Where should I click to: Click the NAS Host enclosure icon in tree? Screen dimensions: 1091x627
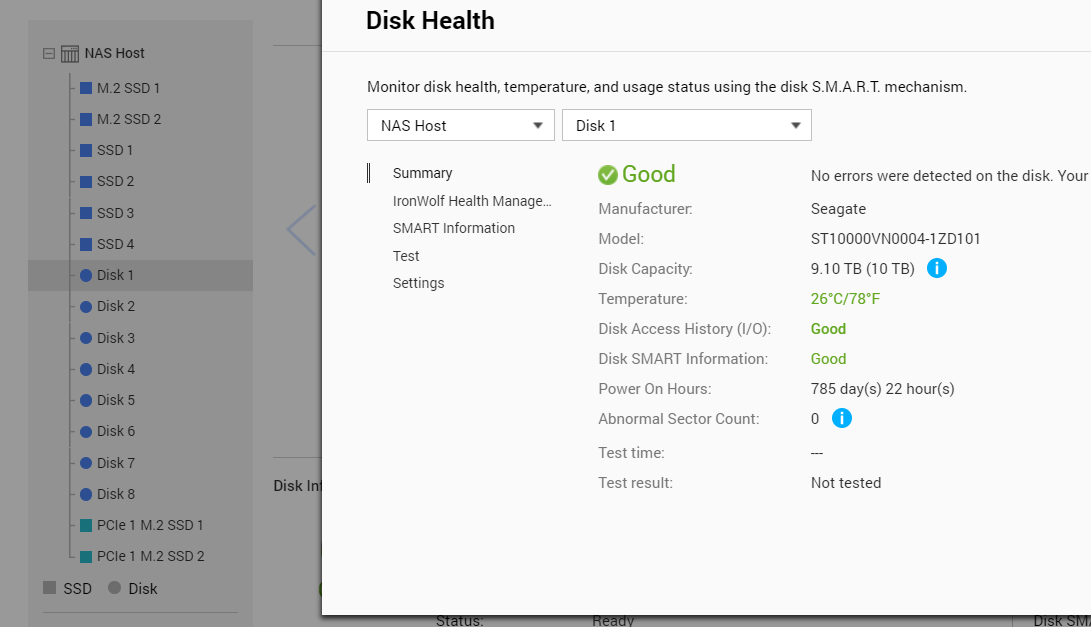70,53
